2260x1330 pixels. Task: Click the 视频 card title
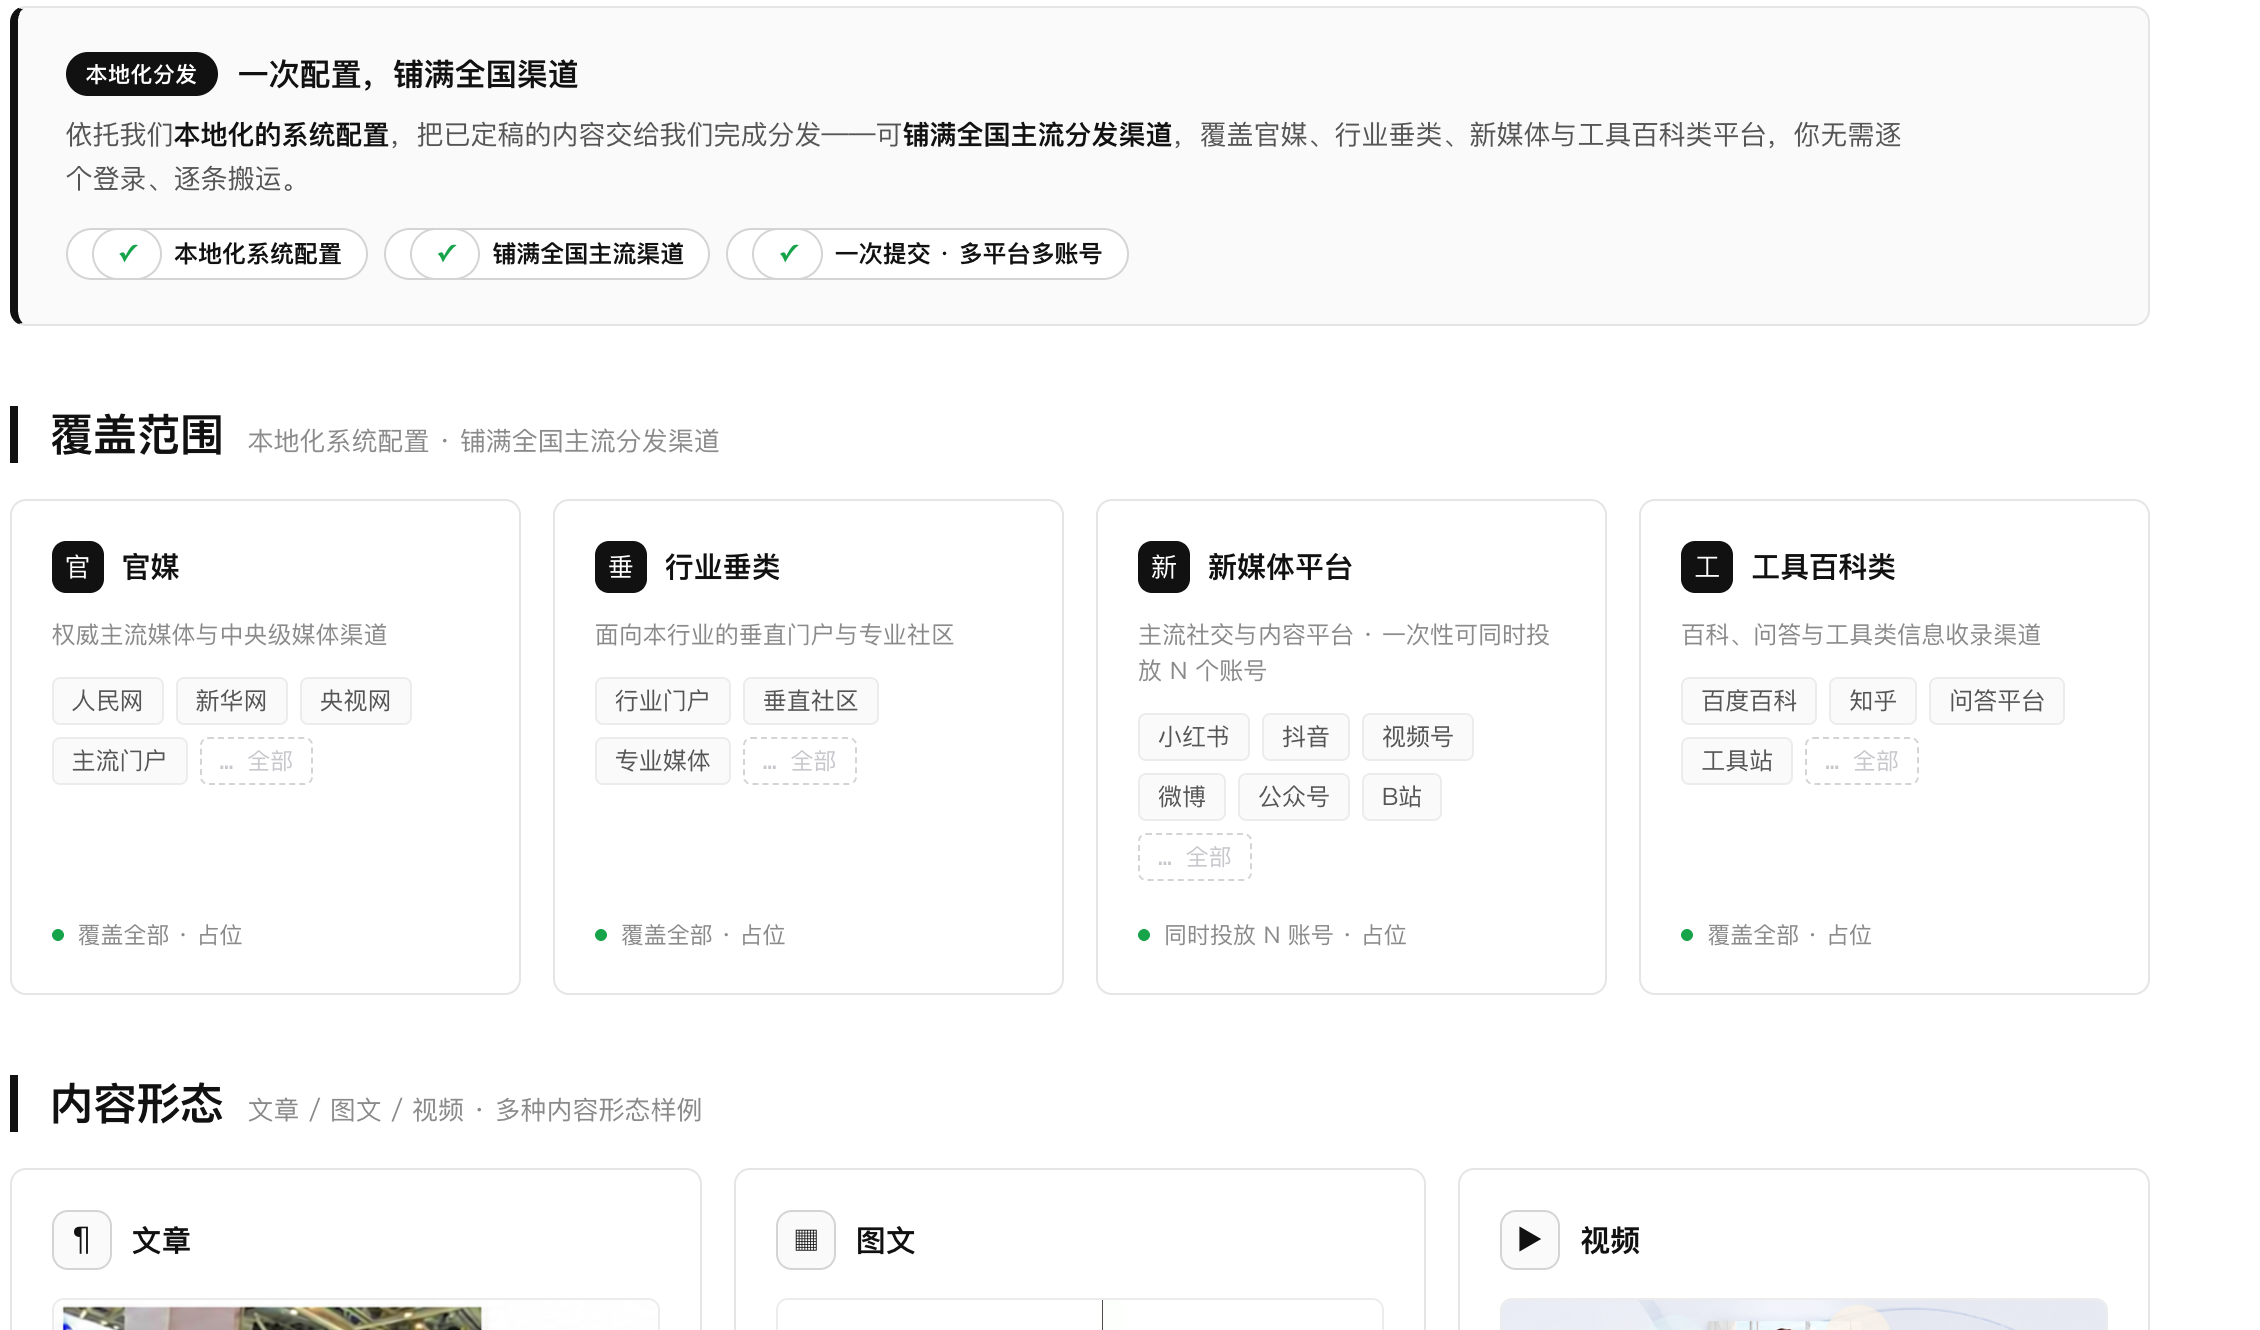tap(1610, 1240)
